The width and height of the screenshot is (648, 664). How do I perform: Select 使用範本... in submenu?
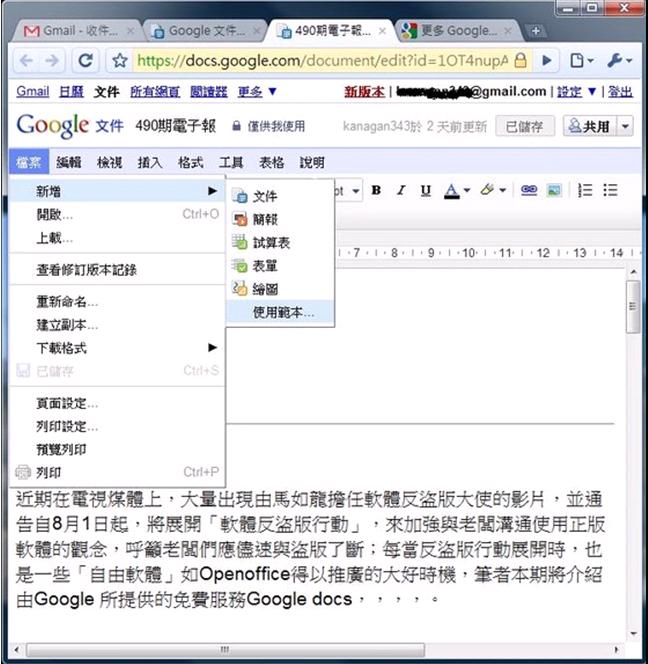[280, 313]
